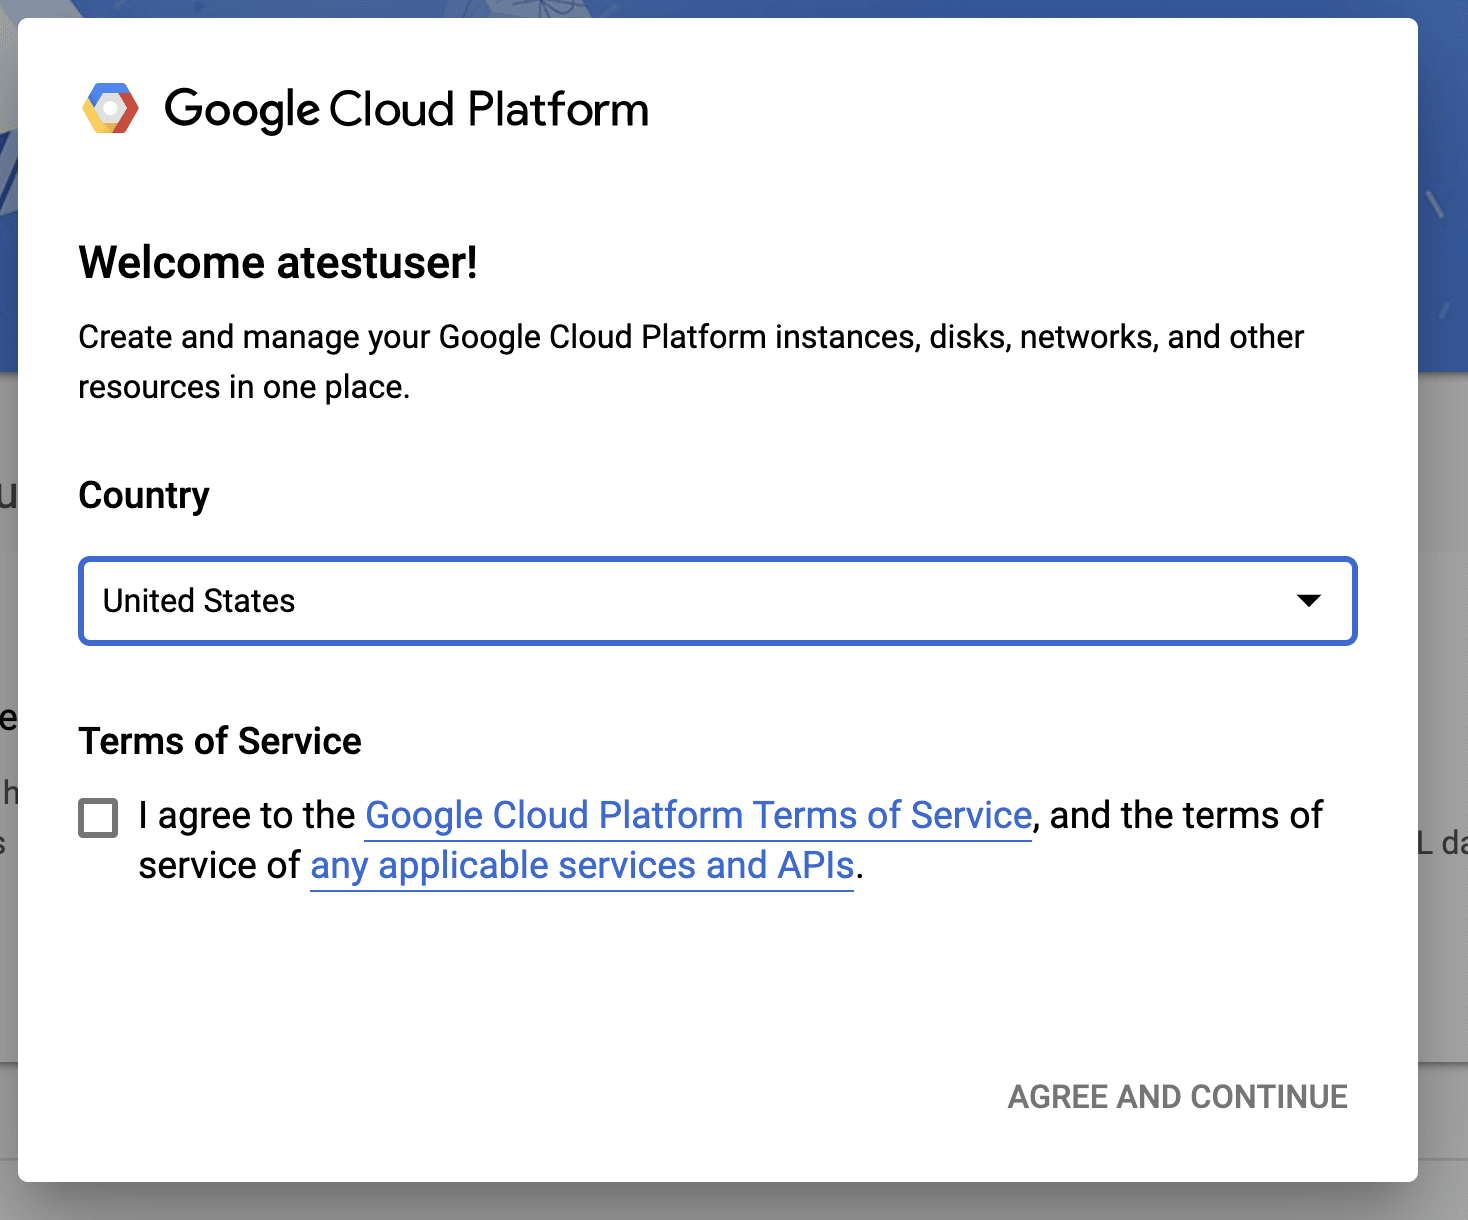The height and width of the screenshot is (1220, 1468).
Task: Click the Google Cloud Platform hexagon logo
Action: point(111,108)
